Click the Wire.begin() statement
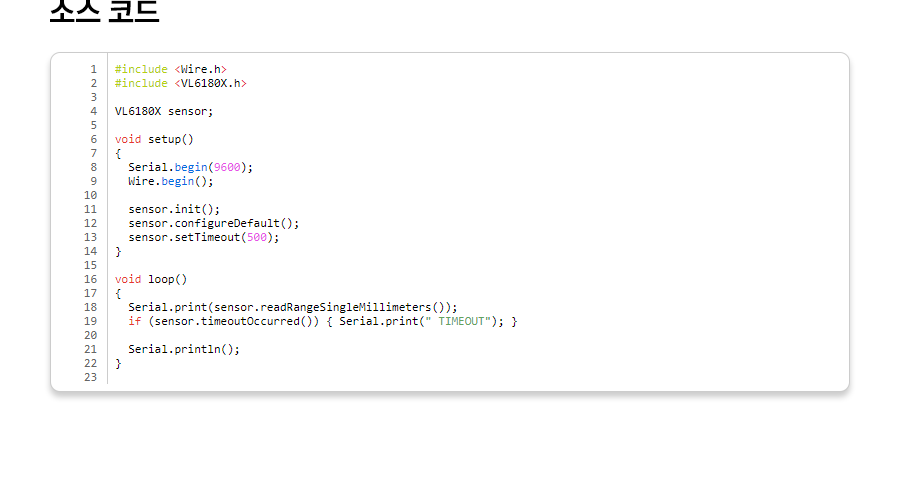Viewport: 900px width, 493px height. 170,181
